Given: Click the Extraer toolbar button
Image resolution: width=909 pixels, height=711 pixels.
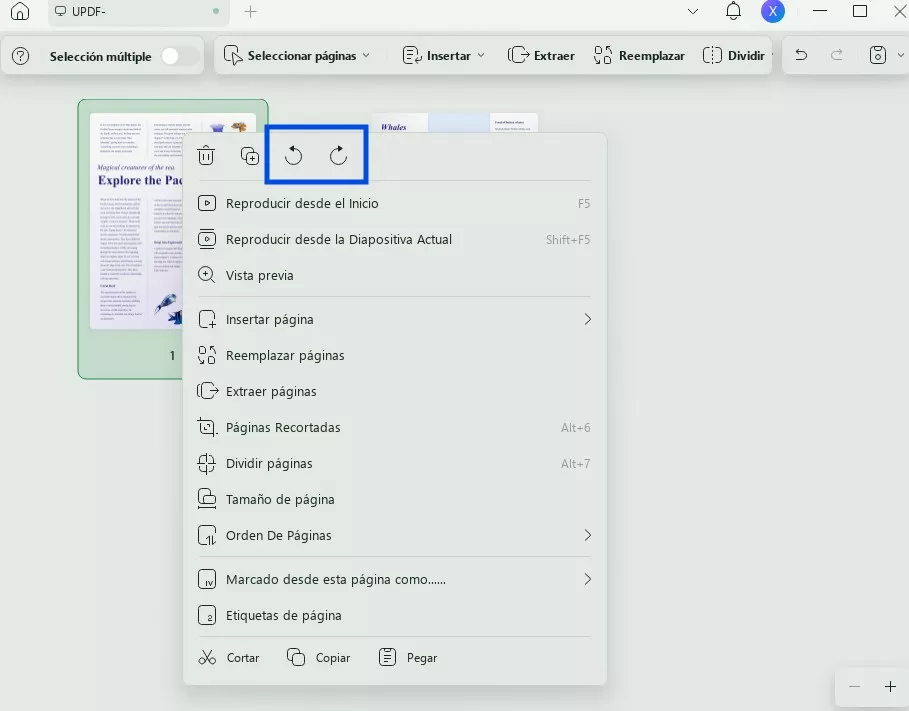Looking at the screenshot, I should [541, 56].
